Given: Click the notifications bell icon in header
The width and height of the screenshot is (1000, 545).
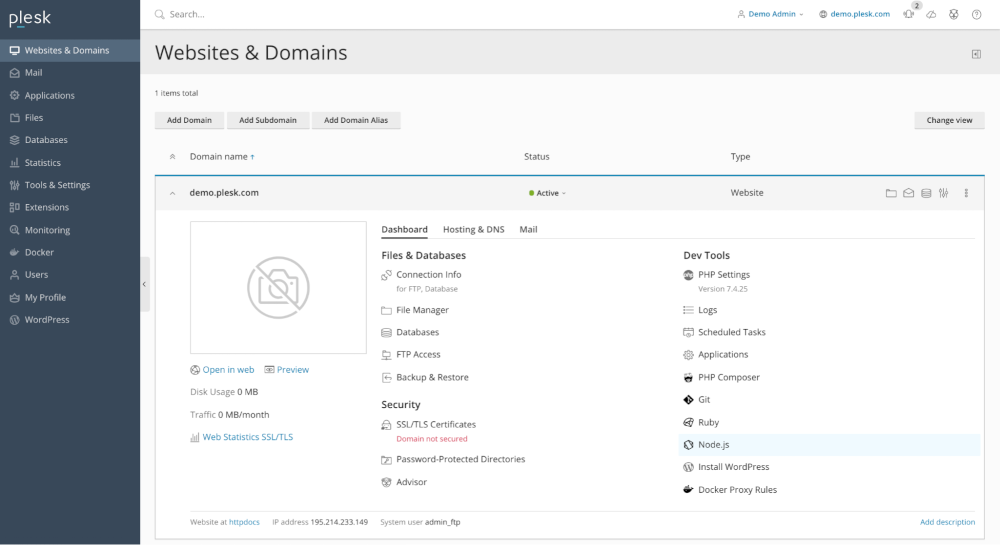Looking at the screenshot, I should click(x=909, y=14).
